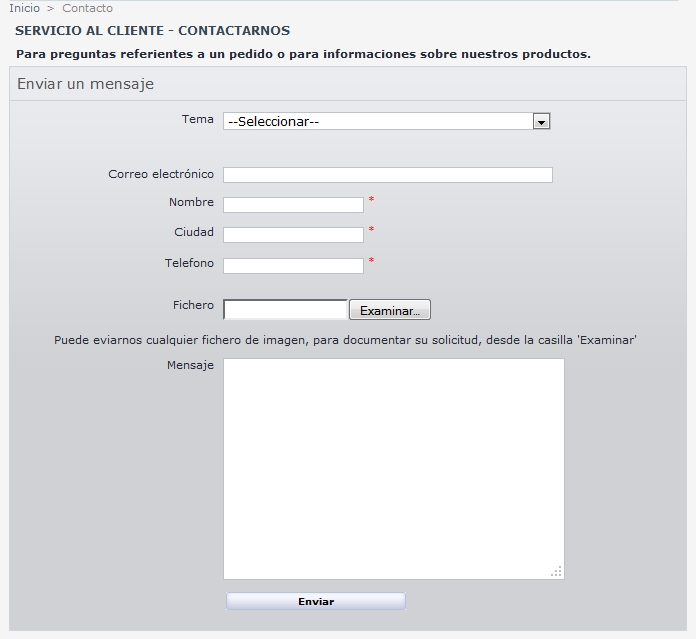This screenshot has width=696, height=639.
Task: Click the 'SERVICIO AL CLIENTE - CONTACTARNOS' title
Action: point(153,31)
